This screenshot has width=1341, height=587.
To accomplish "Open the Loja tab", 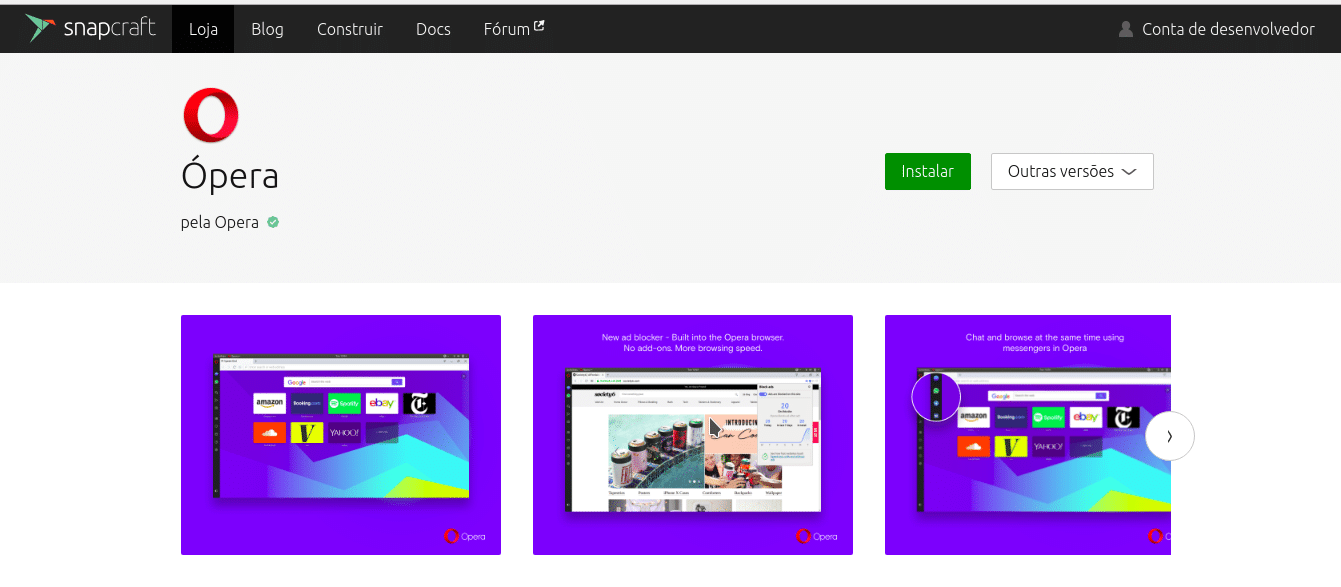I will pyautogui.click(x=203, y=29).
